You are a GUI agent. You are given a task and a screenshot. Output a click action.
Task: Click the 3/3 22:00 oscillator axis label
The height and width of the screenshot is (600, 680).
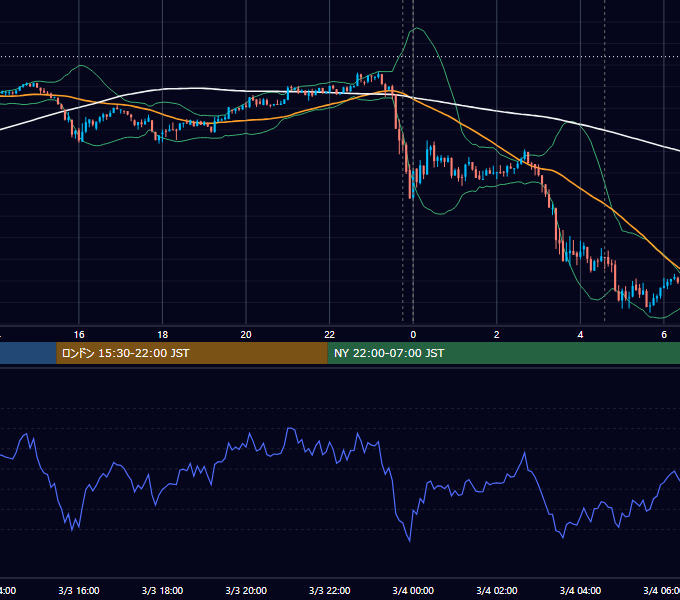click(x=330, y=591)
